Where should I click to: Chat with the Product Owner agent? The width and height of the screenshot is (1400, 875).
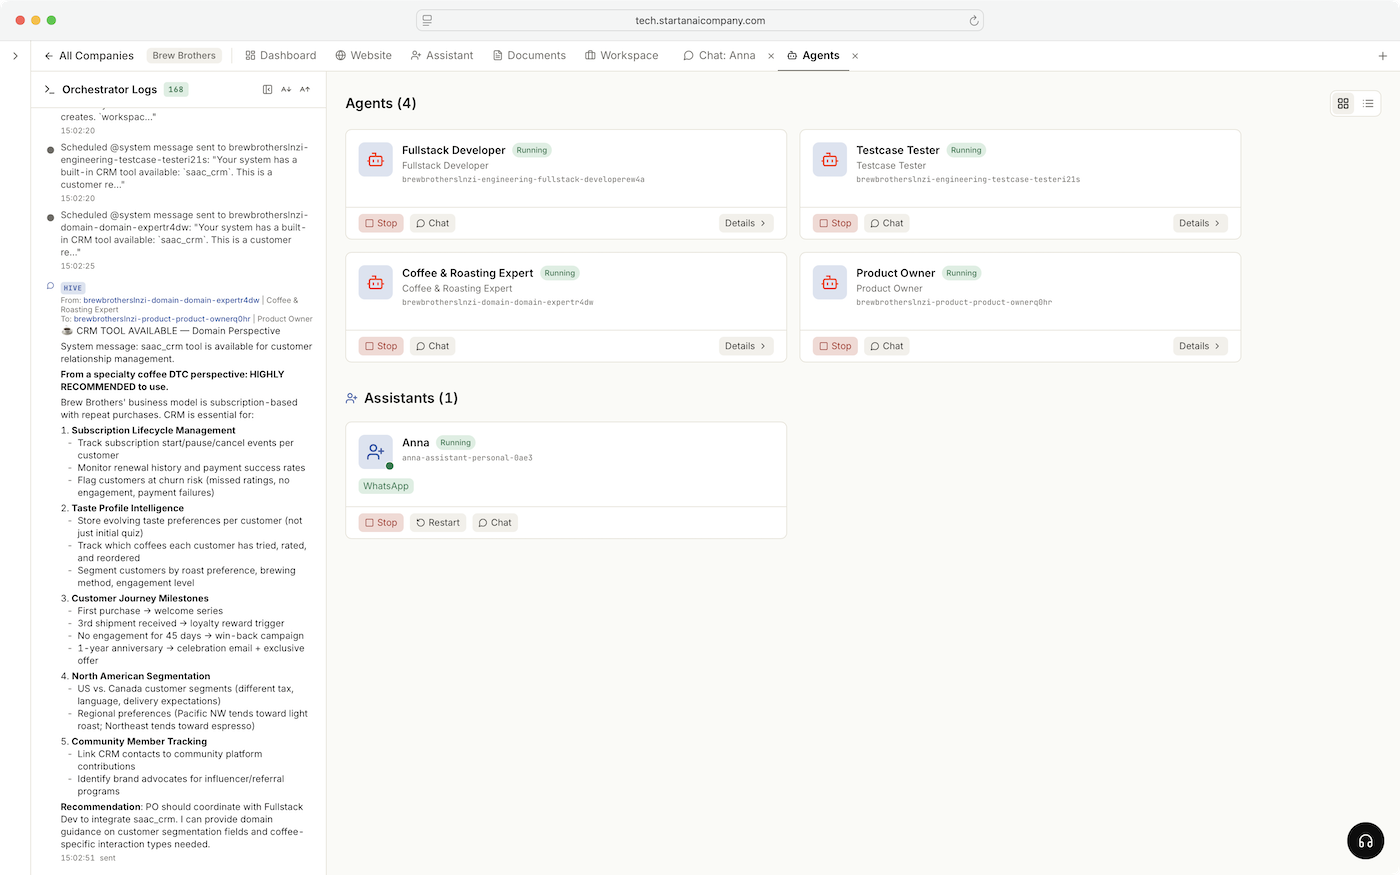[887, 346]
